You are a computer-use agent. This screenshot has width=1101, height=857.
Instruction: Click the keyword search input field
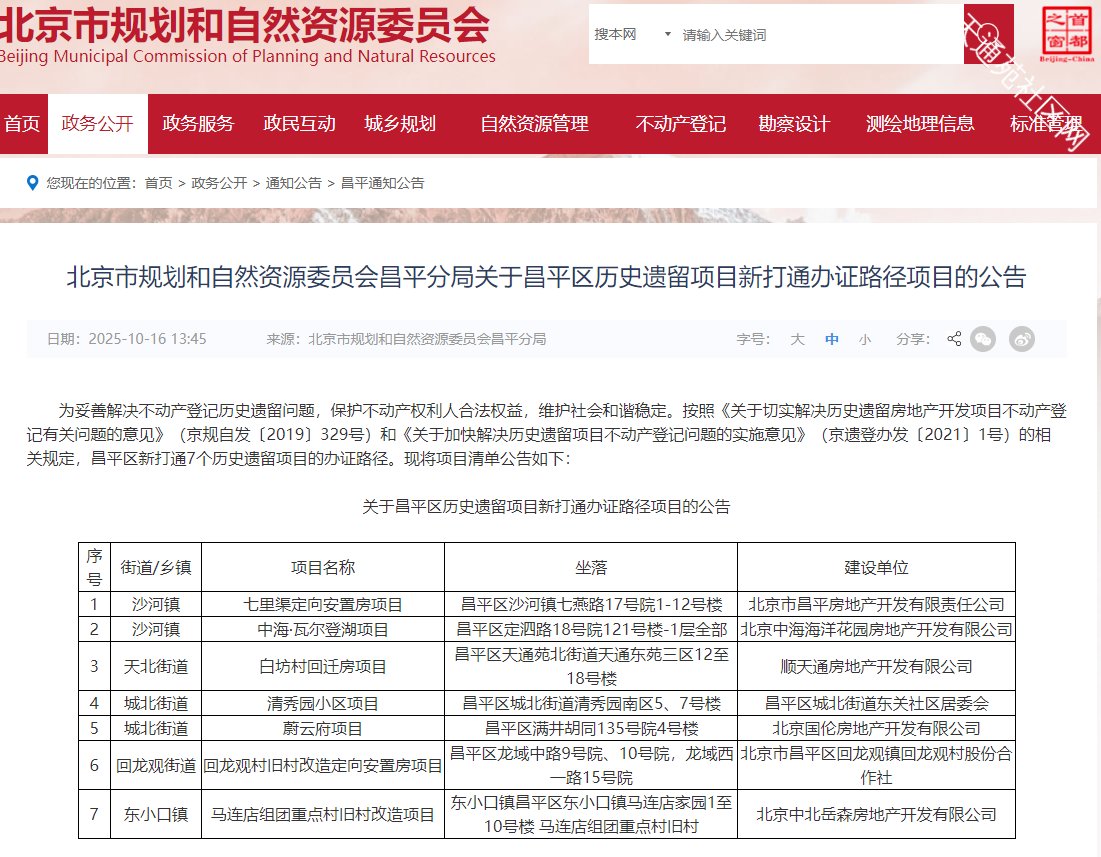point(815,35)
